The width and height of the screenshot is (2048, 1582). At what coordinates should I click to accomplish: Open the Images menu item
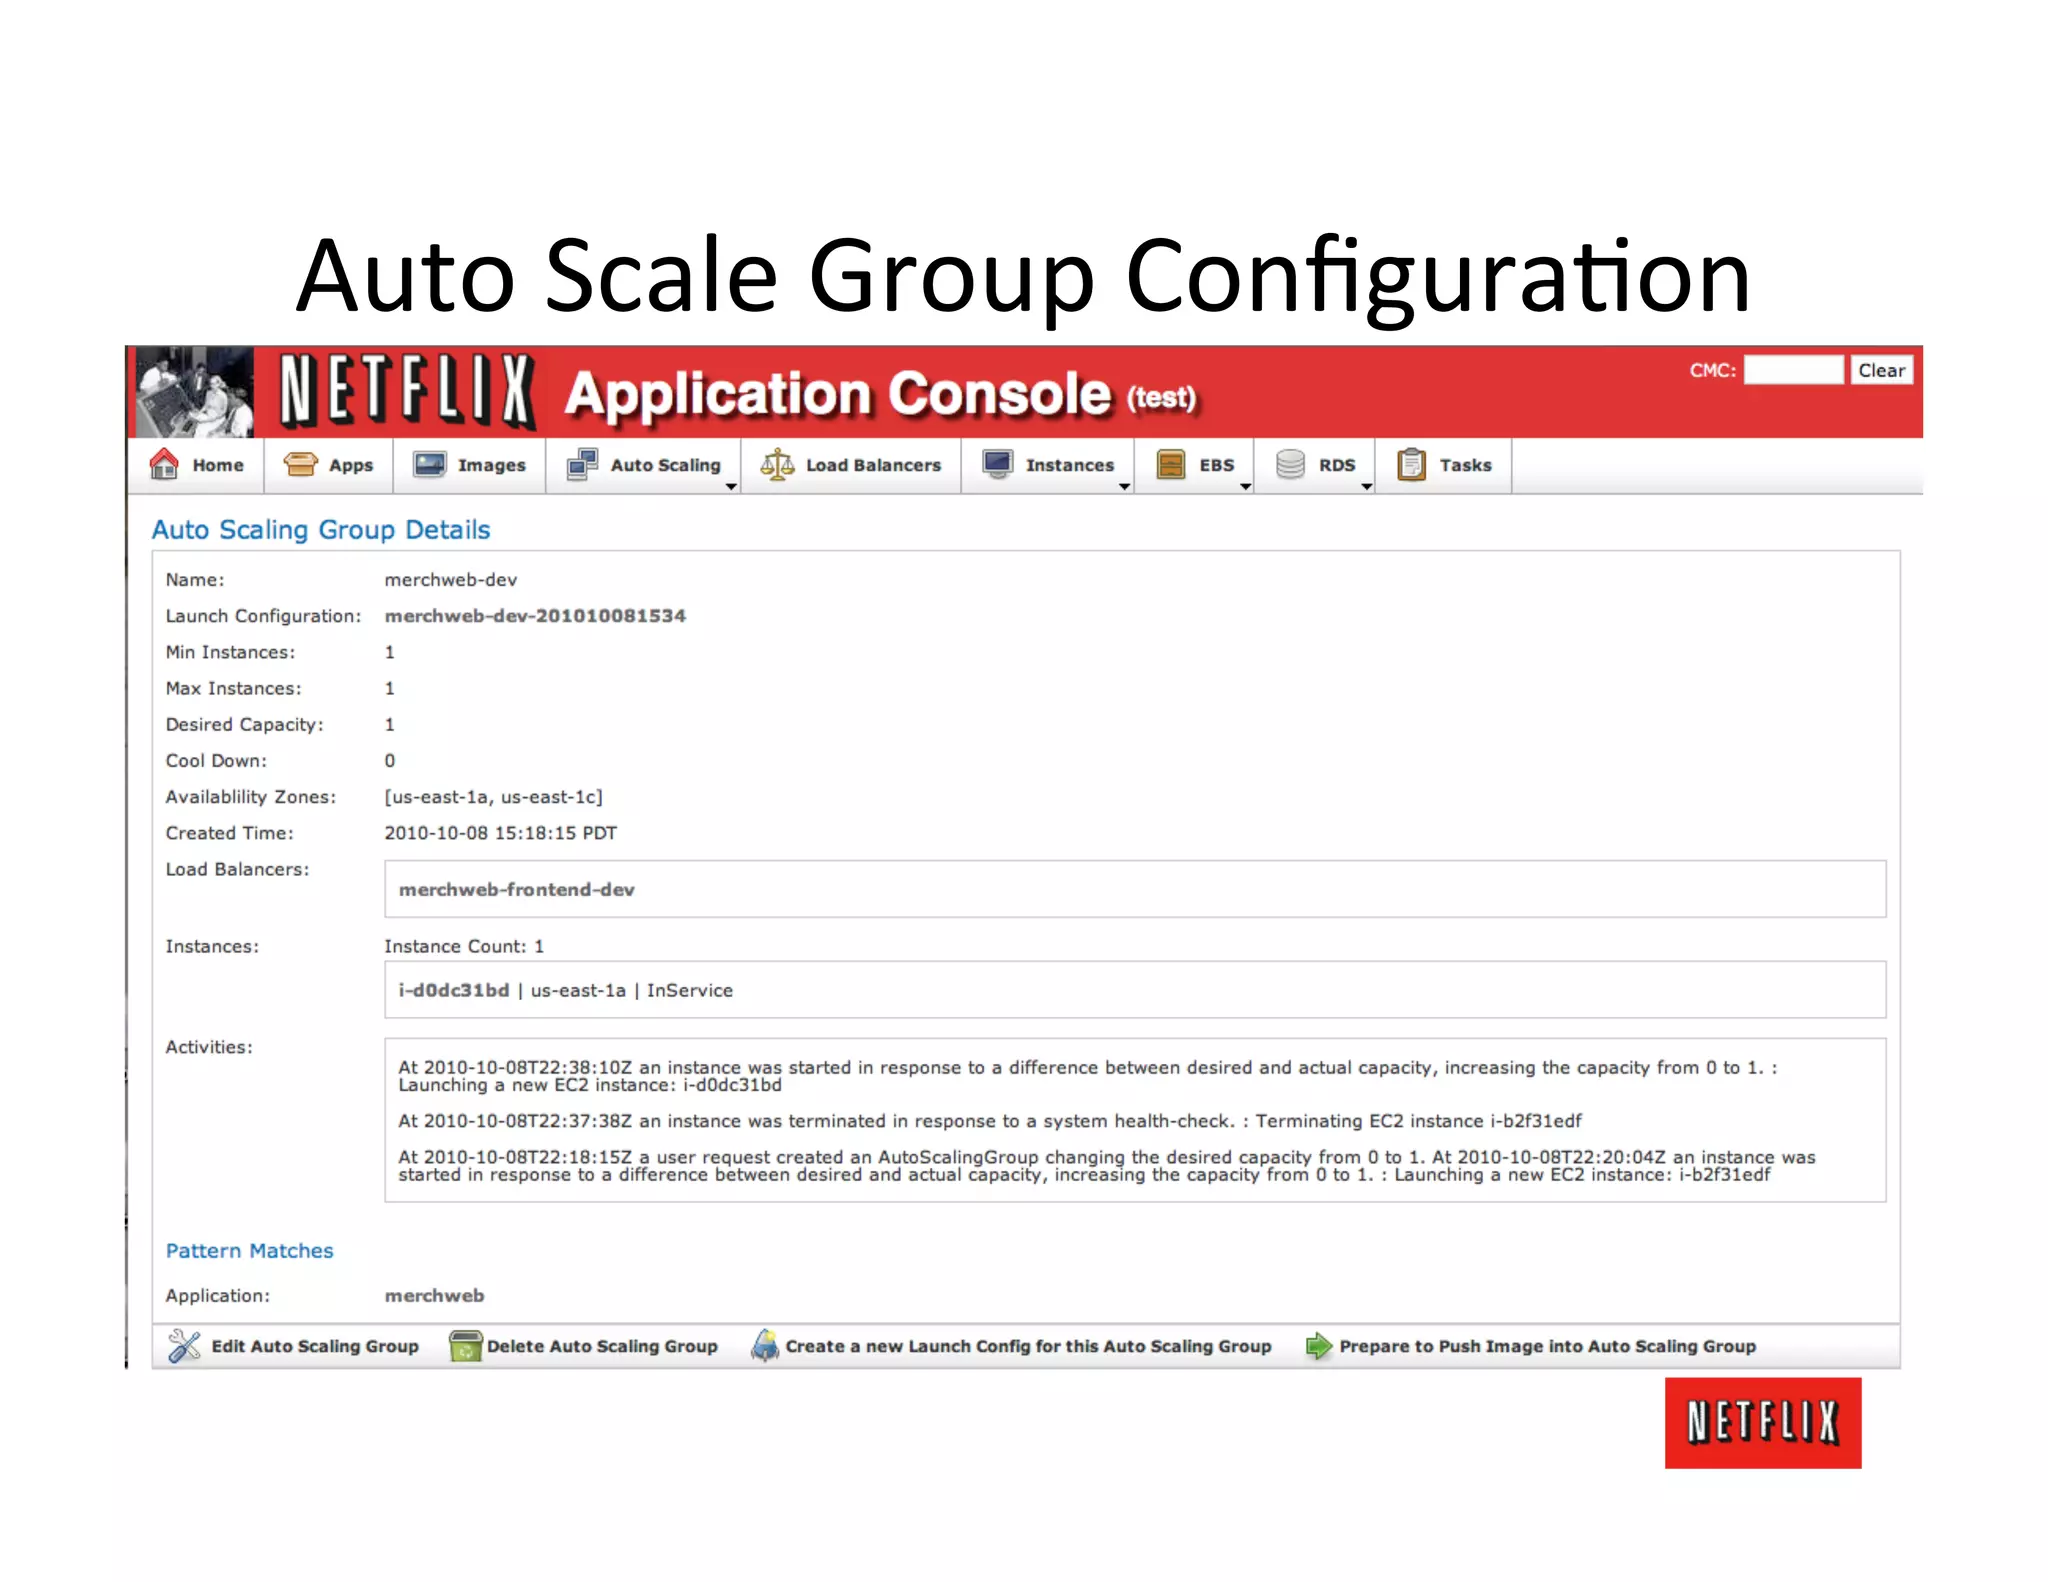point(470,465)
